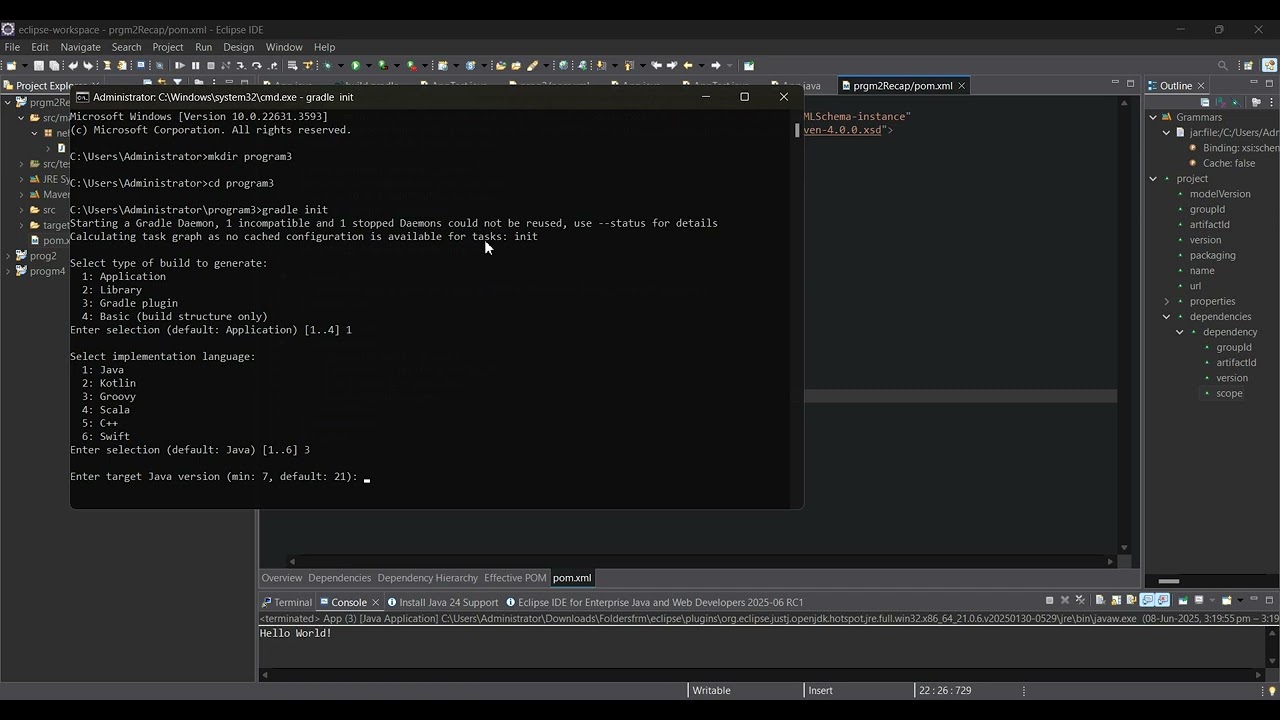Click the Insert status bar entry
This screenshot has width=1280, height=720.
[x=820, y=691]
